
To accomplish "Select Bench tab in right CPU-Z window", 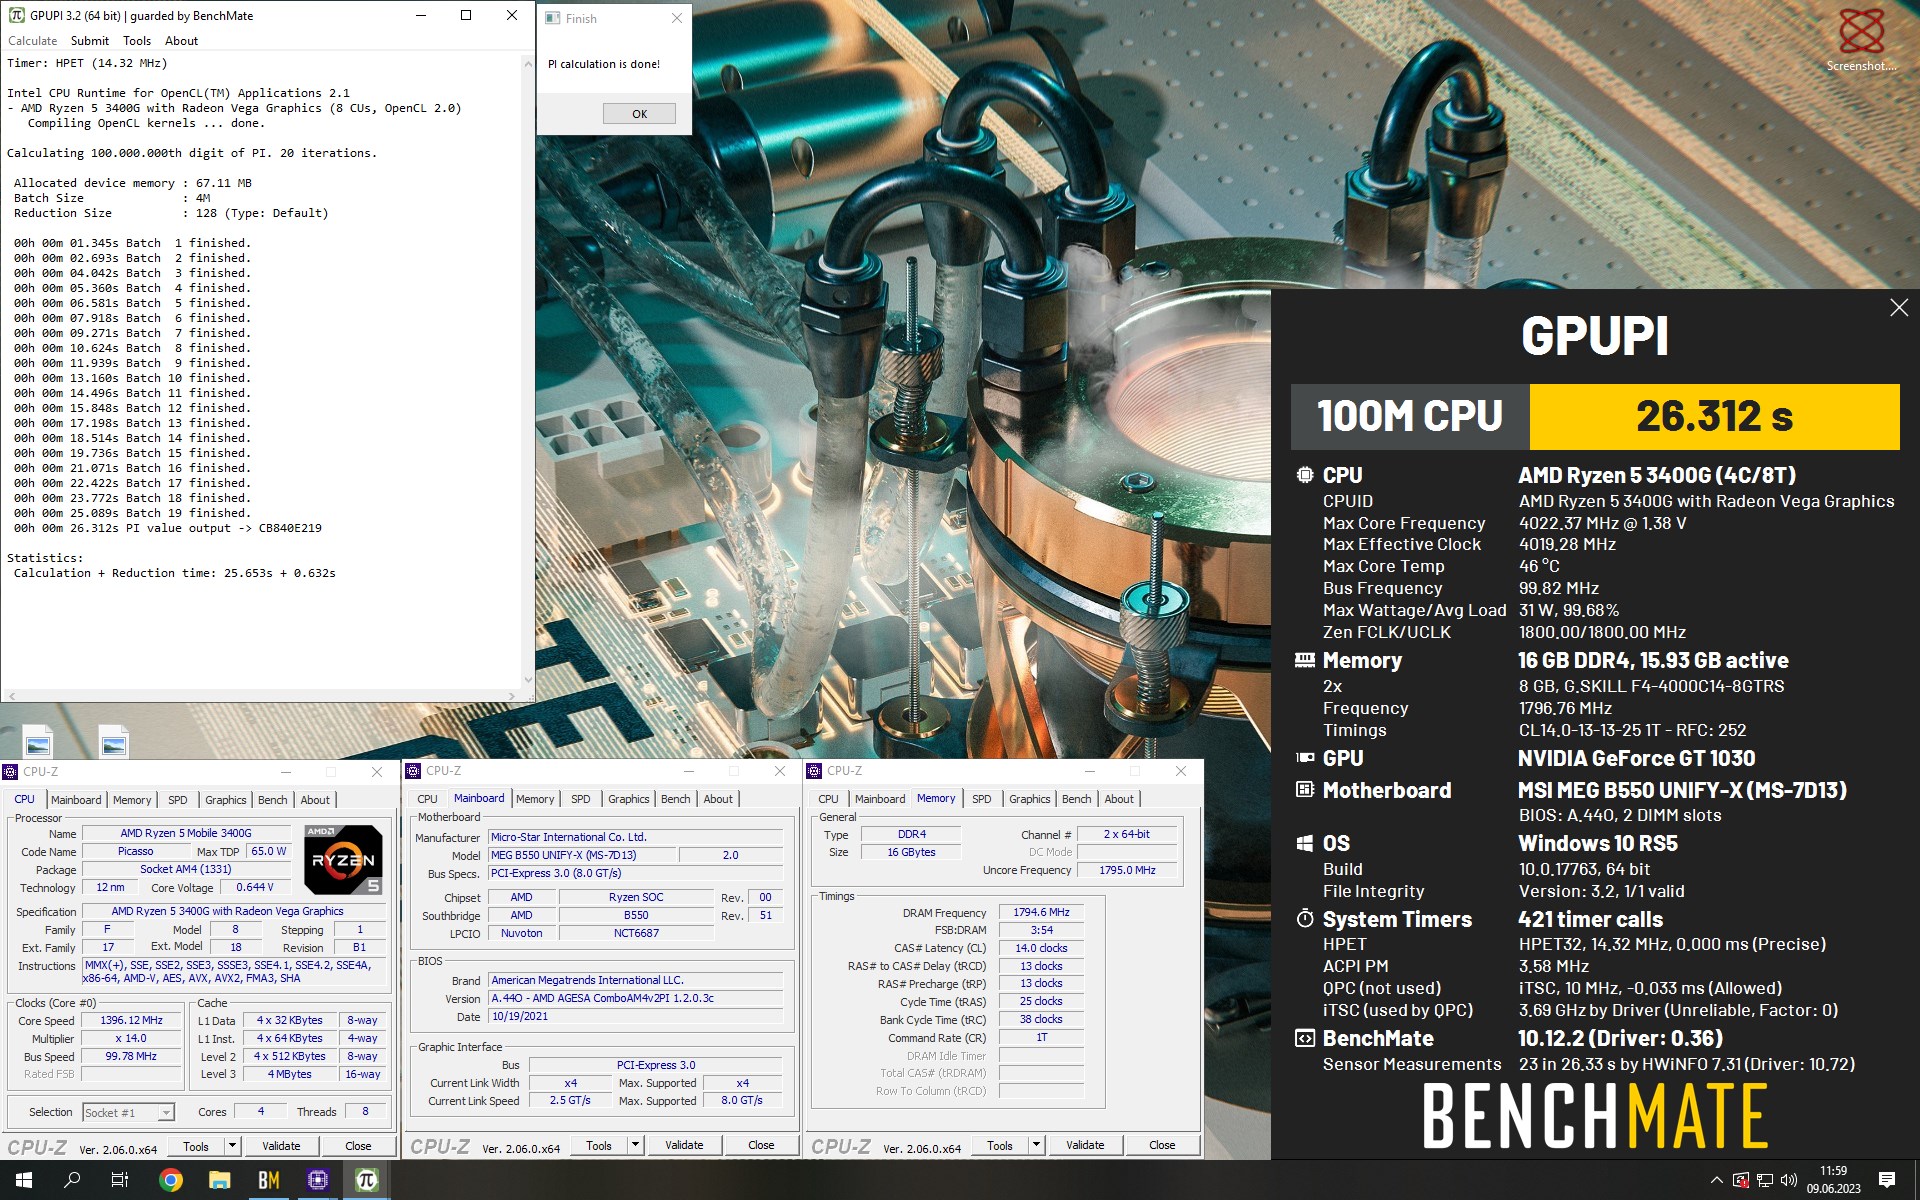I will [1076, 799].
